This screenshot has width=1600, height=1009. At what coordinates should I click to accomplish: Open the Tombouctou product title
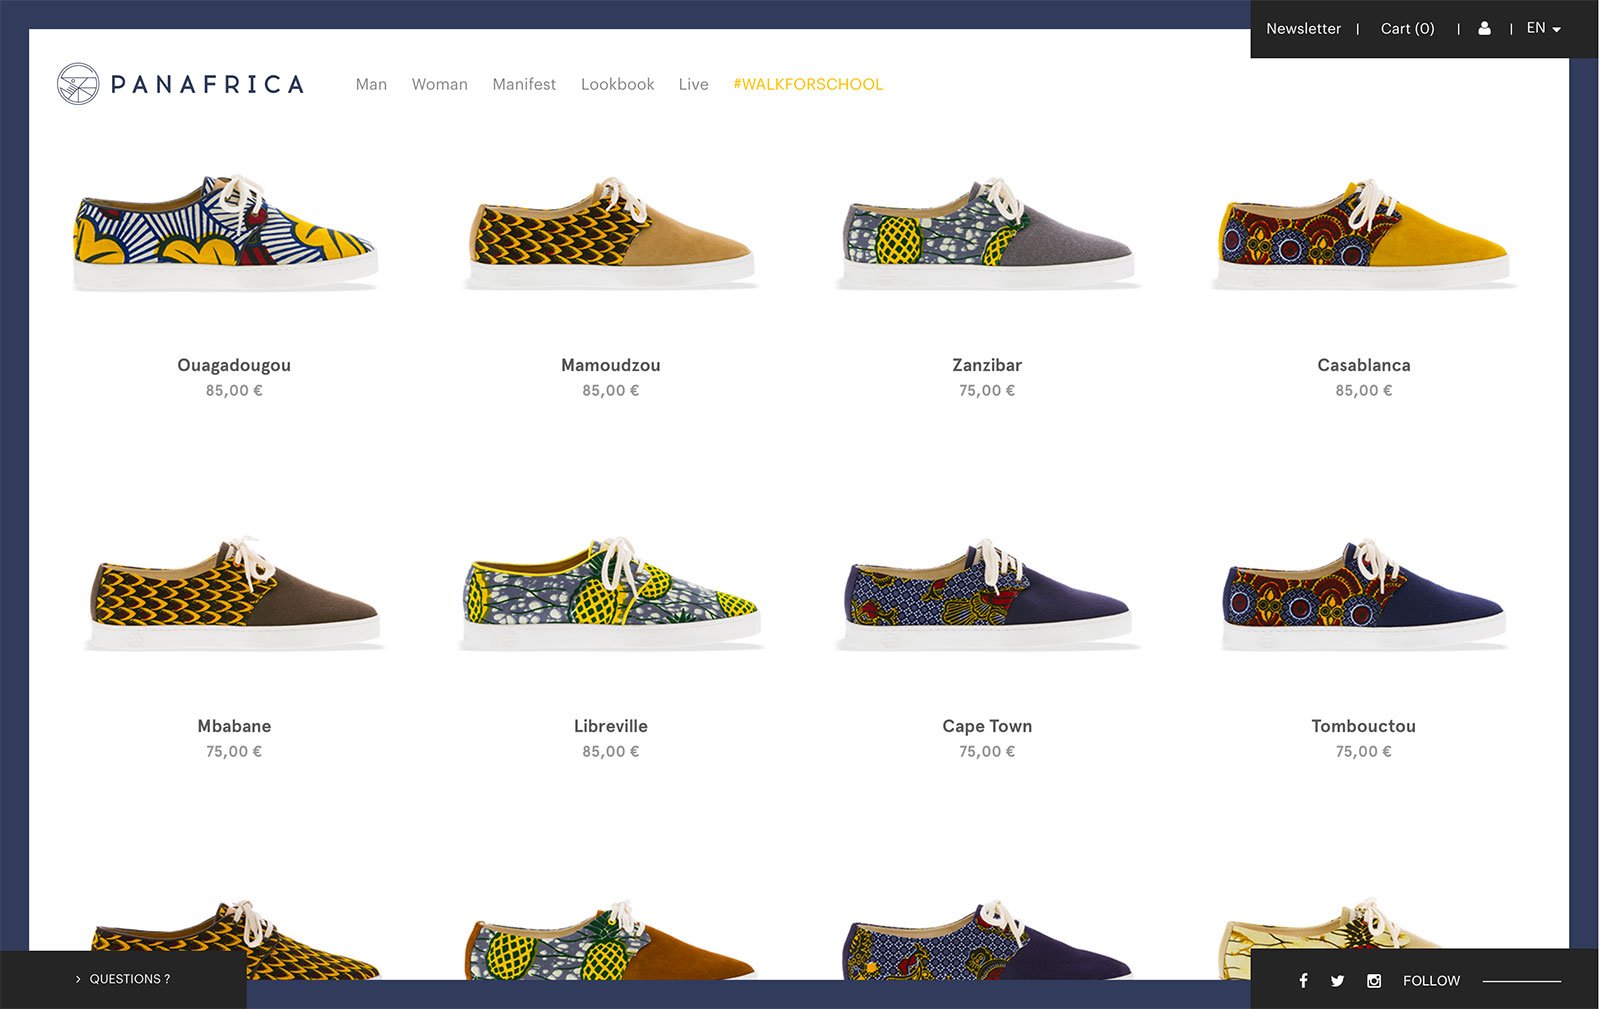[1364, 726]
